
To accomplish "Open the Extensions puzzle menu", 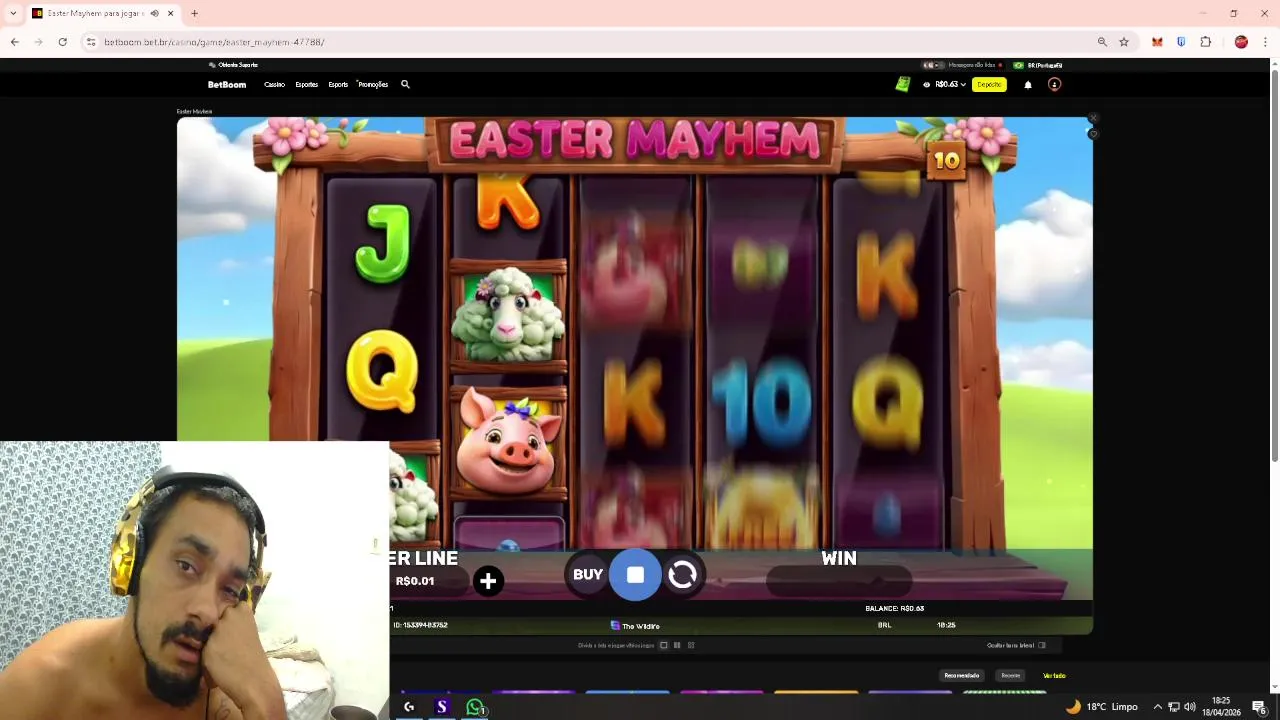I will tap(1205, 42).
